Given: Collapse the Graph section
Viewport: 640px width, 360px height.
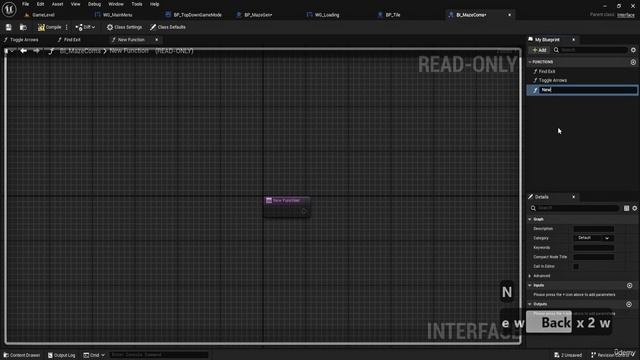Looking at the screenshot, I should point(530,219).
